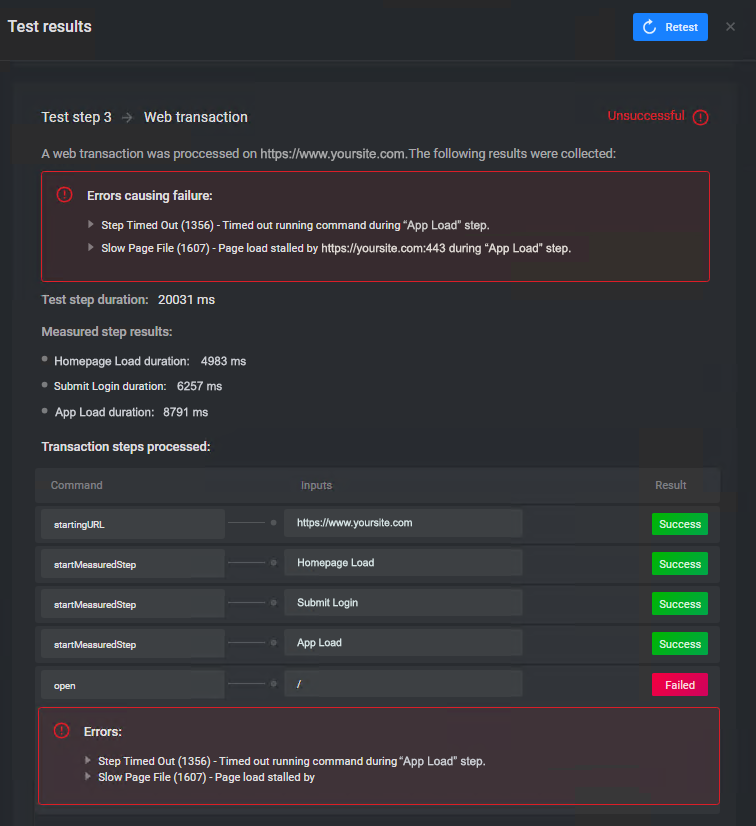Click the Result column header
Screen dimensions: 756x826
[x=670, y=485]
